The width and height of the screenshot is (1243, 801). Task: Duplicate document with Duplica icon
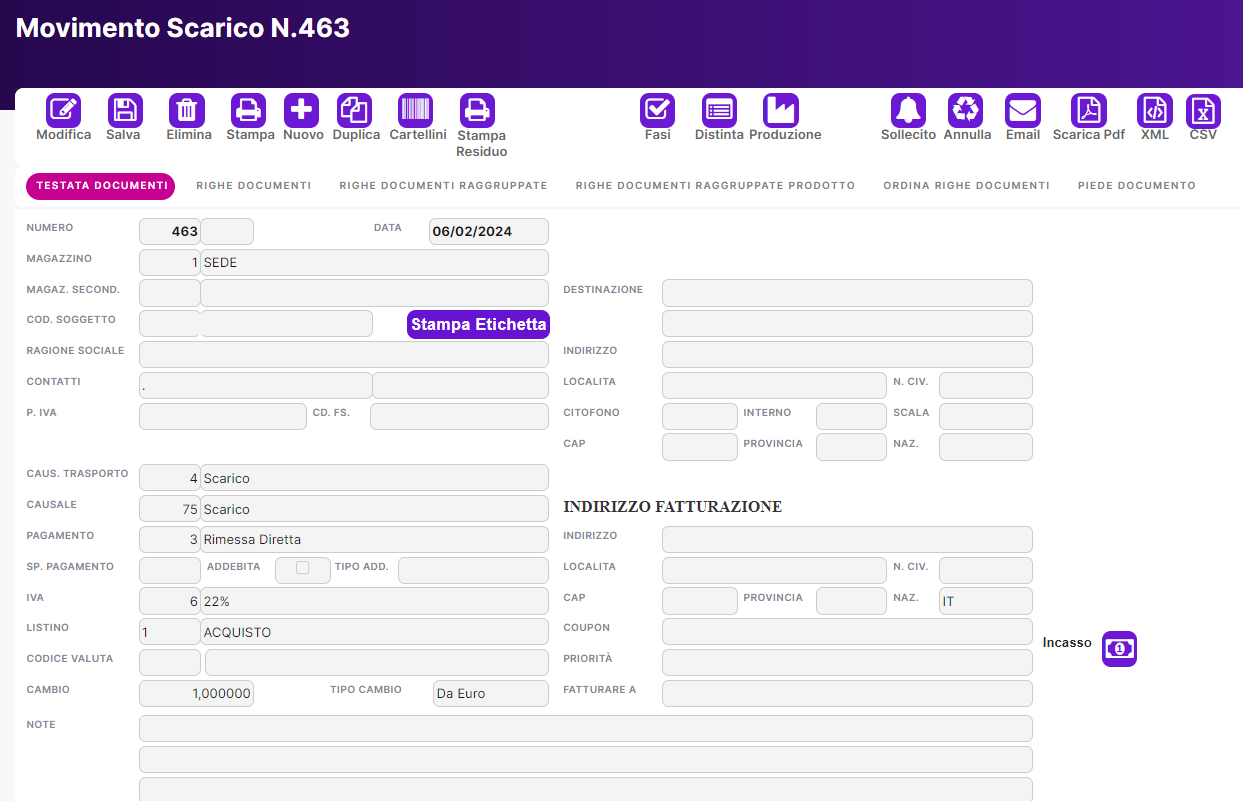pyautogui.click(x=355, y=111)
